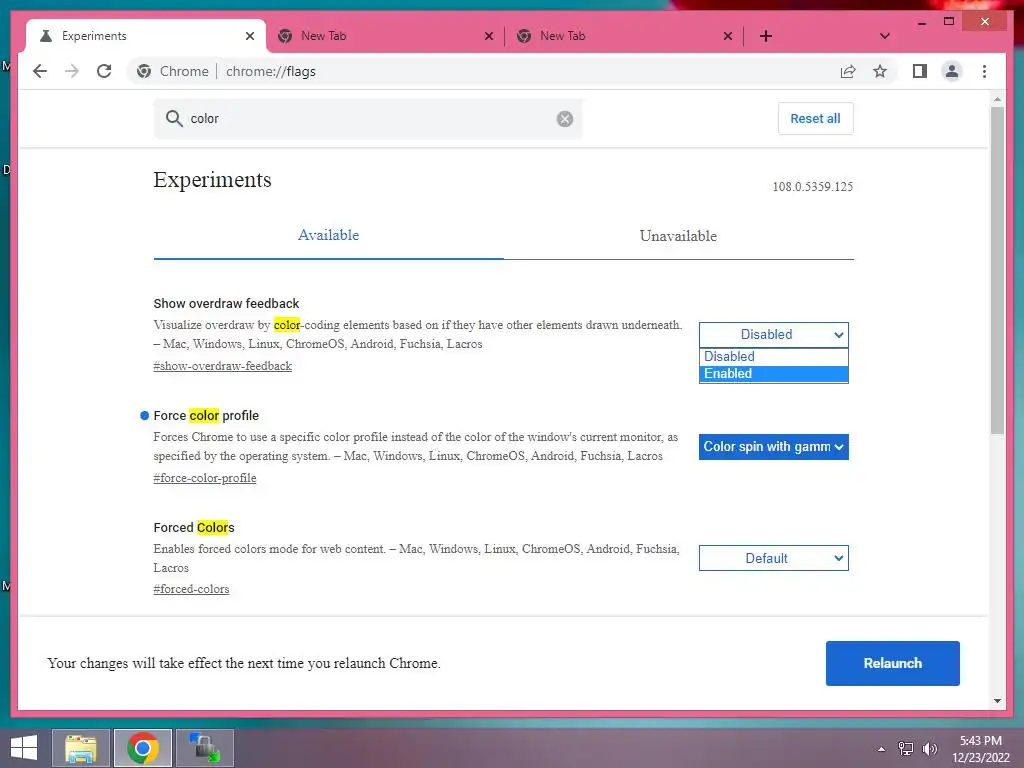Close the second New Tab
Screen dimensions: 1024x768
[728, 36]
